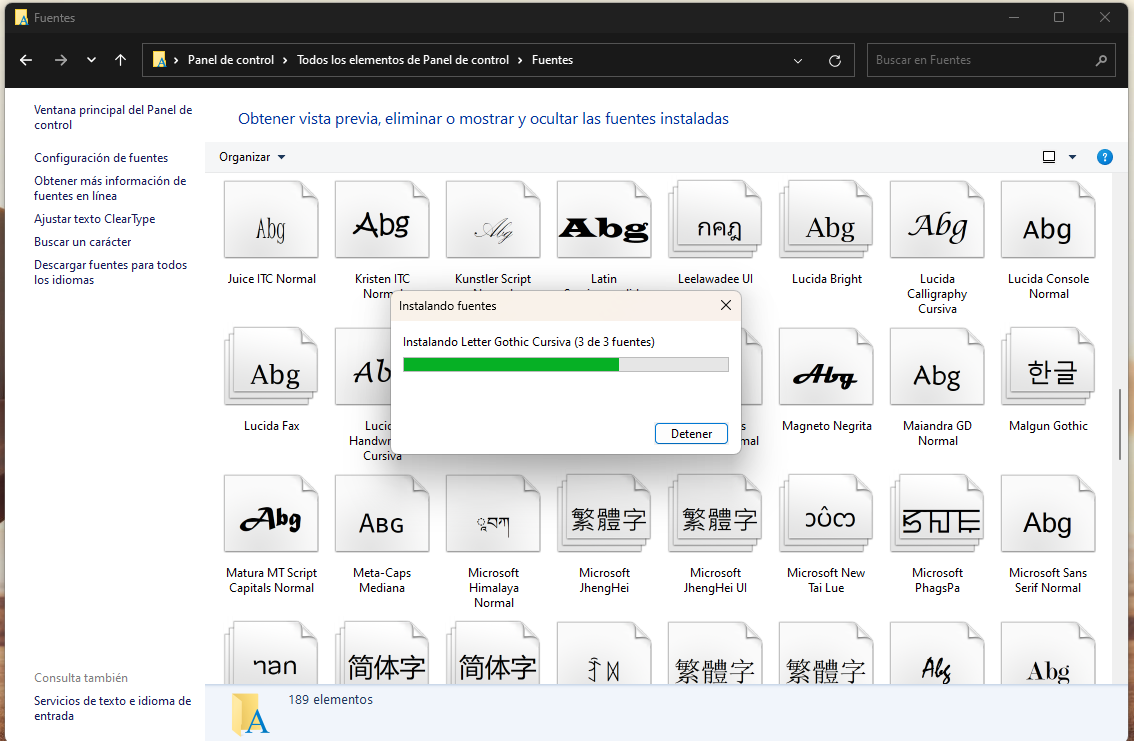
Task: Open the recent locations dropdown
Action: pyautogui.click(x=91, y=60)
